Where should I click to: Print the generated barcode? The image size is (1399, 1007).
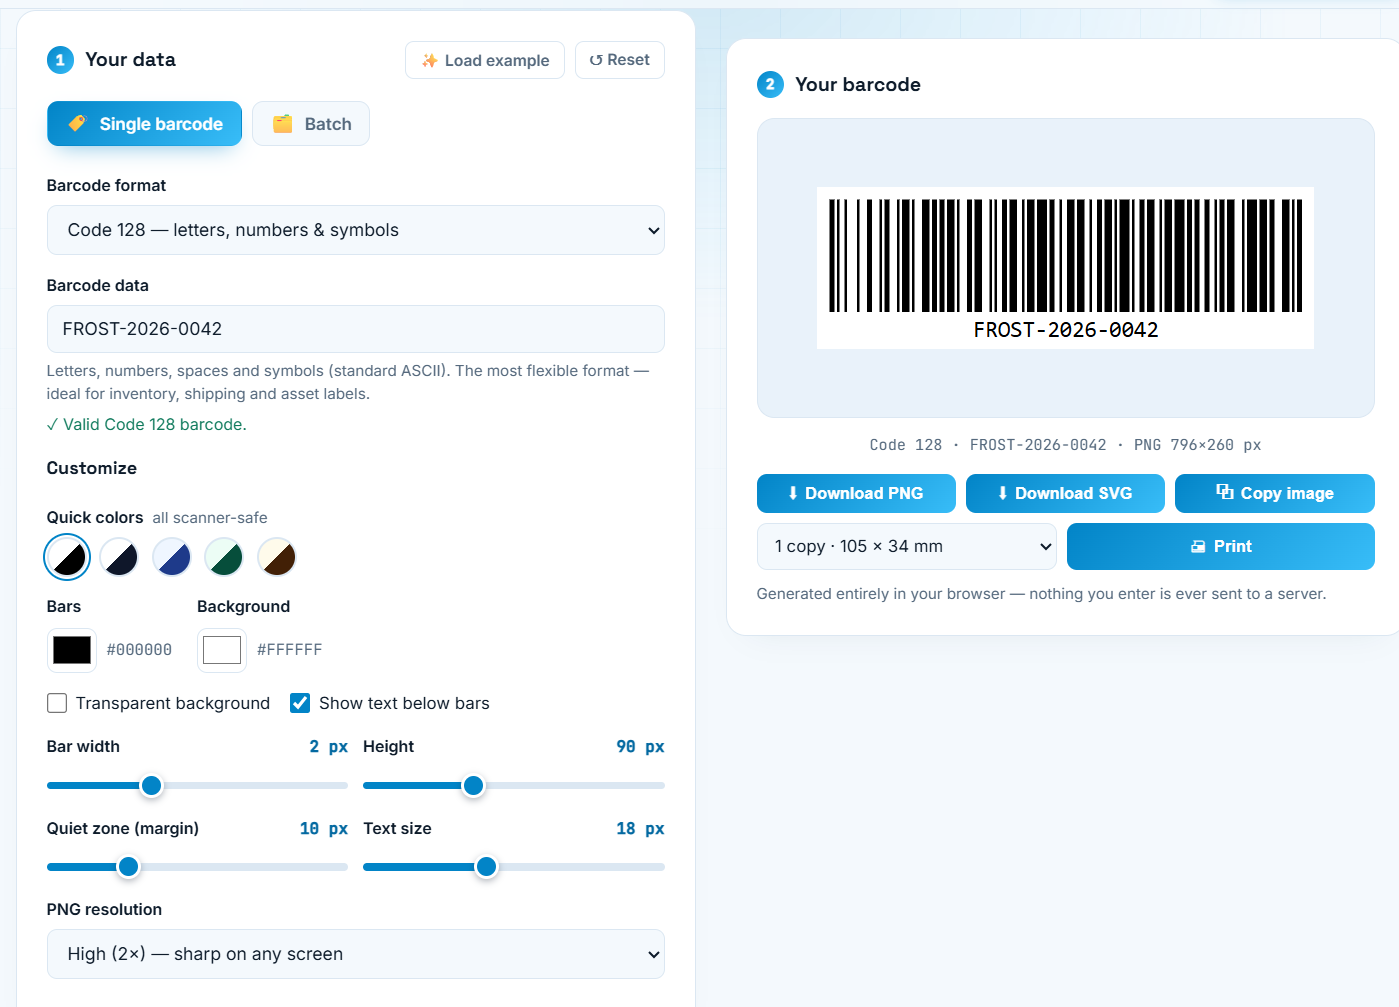(1221, 546)
